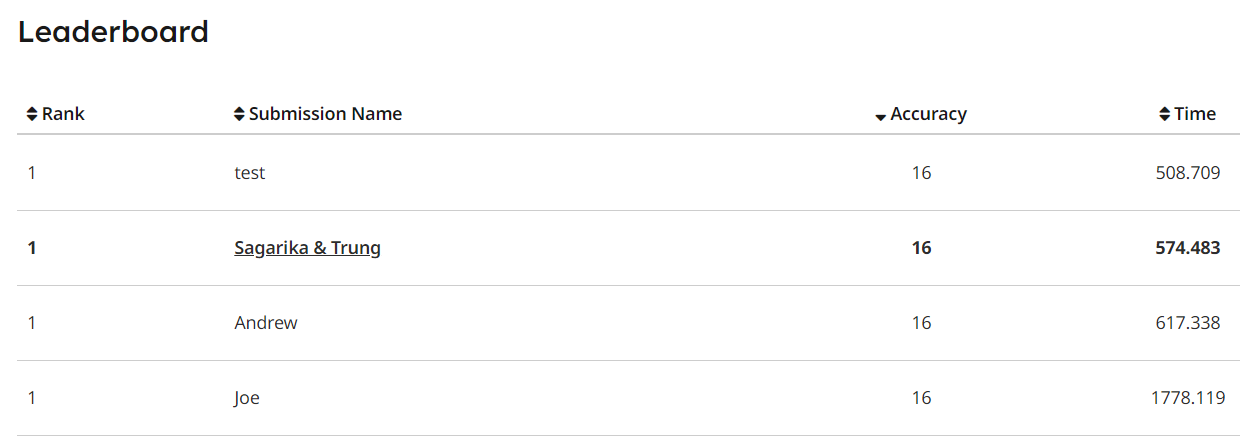Select the test submission name
Screen dimensions: 1240x447
pos(250,173)
